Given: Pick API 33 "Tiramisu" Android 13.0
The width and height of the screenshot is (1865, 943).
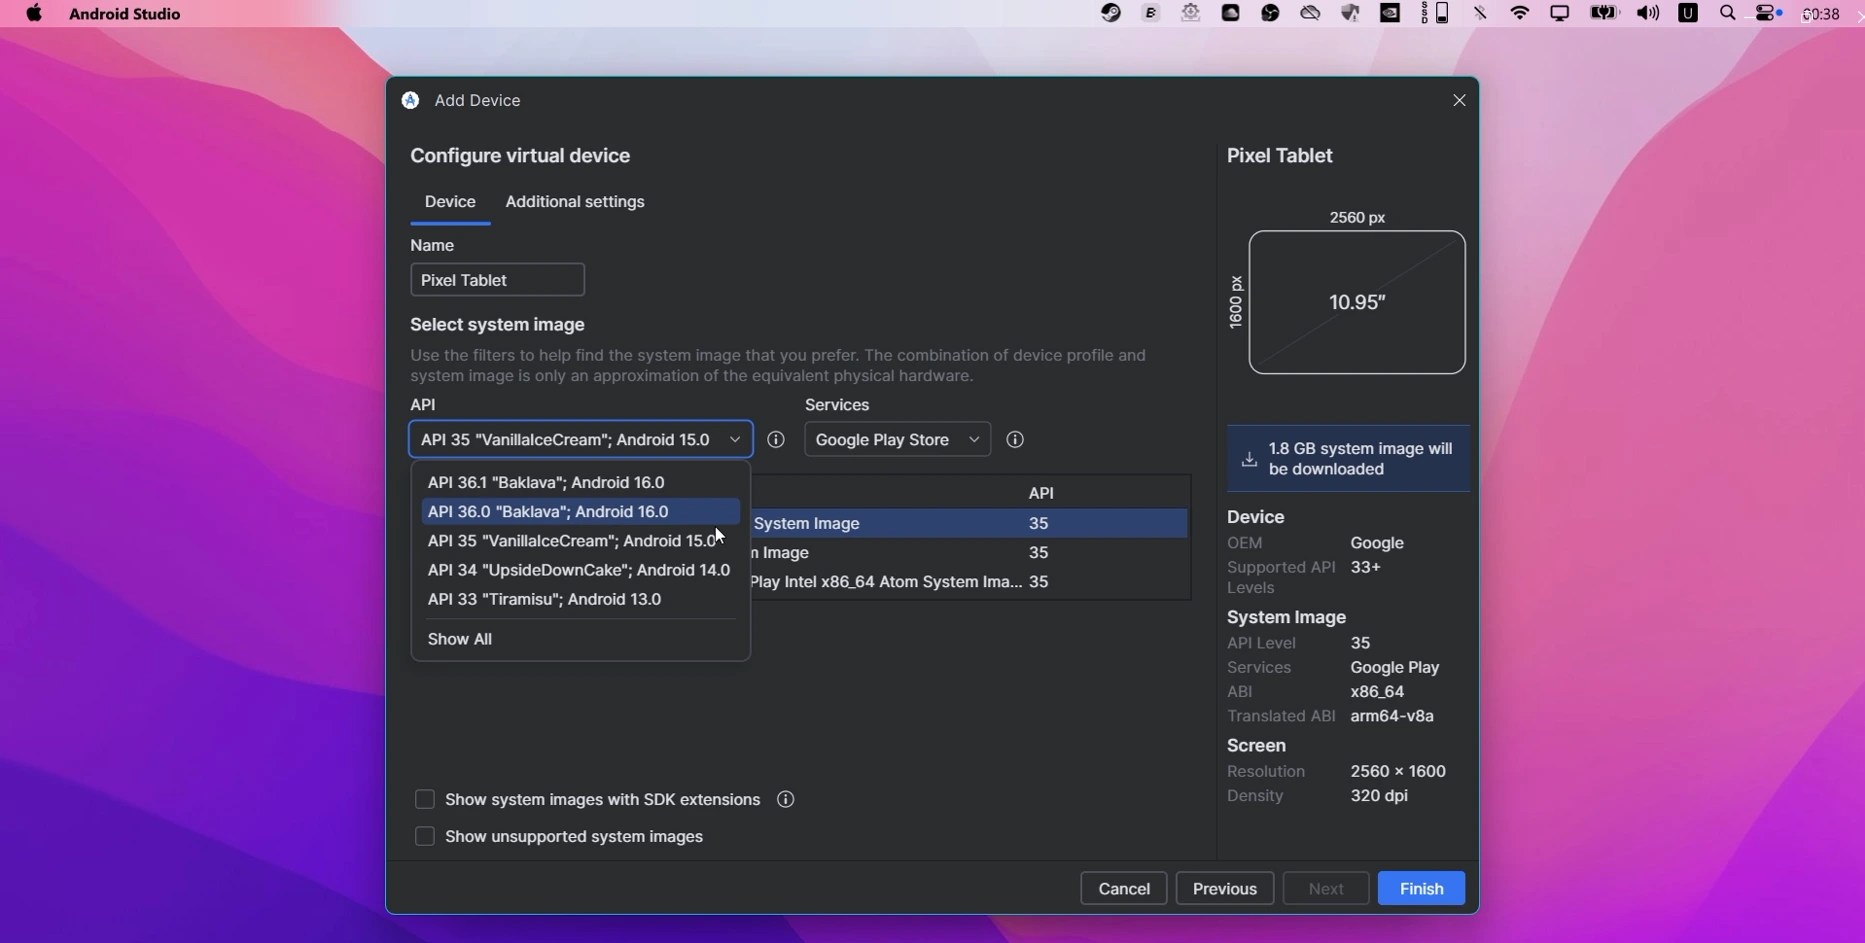Looking at the screenshot, I should (580, 599).
